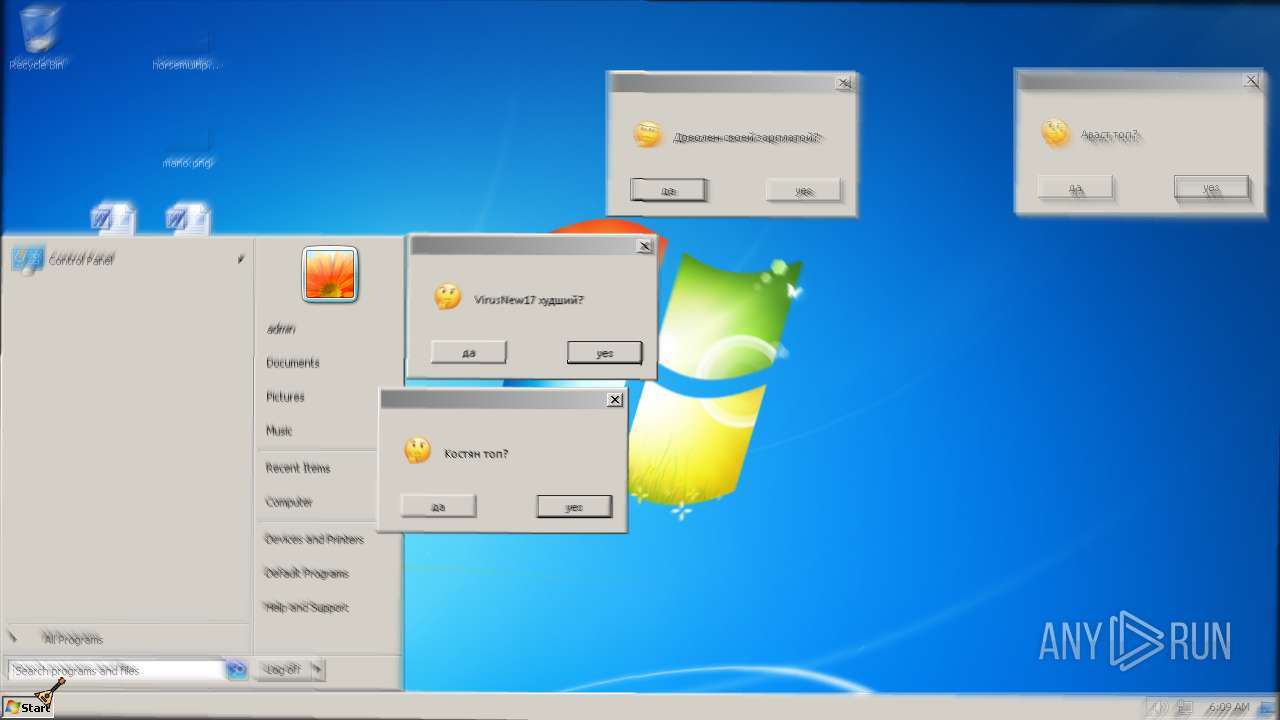Close the VirusNew17 худший dialog
1280x720 pixels.
coord(645,246)
